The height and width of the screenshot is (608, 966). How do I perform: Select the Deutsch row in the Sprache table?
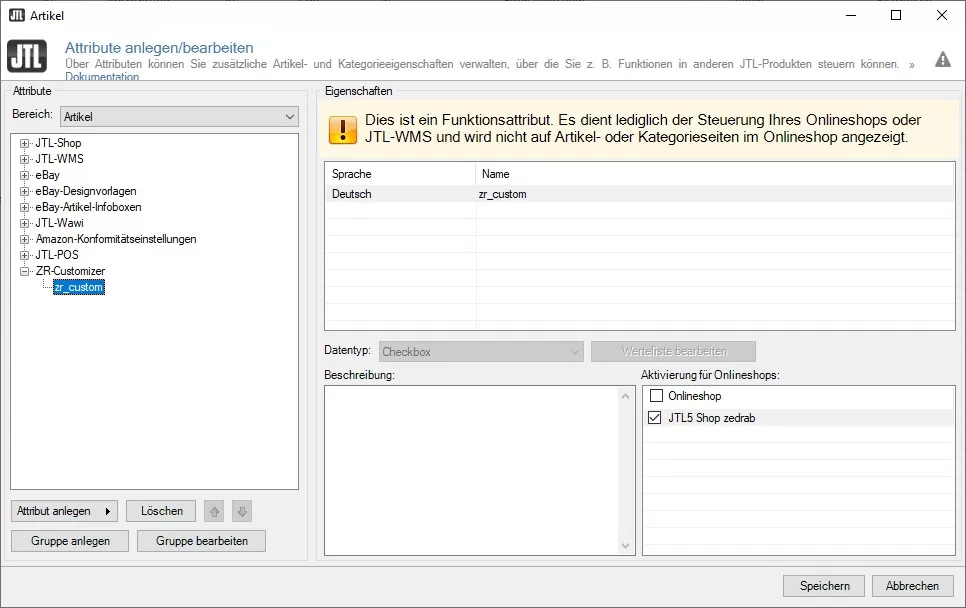point(400,194)
